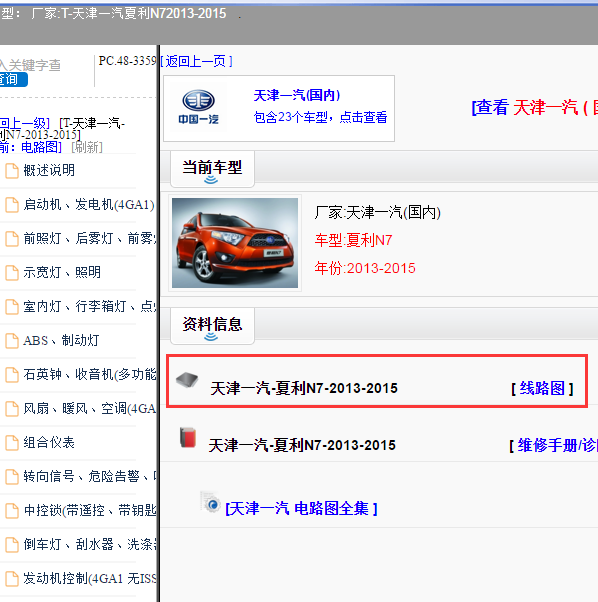This screenshot has width=598, height=602.
Task: Click the red 年份:2013-2015 text
Action: point(365,268)
